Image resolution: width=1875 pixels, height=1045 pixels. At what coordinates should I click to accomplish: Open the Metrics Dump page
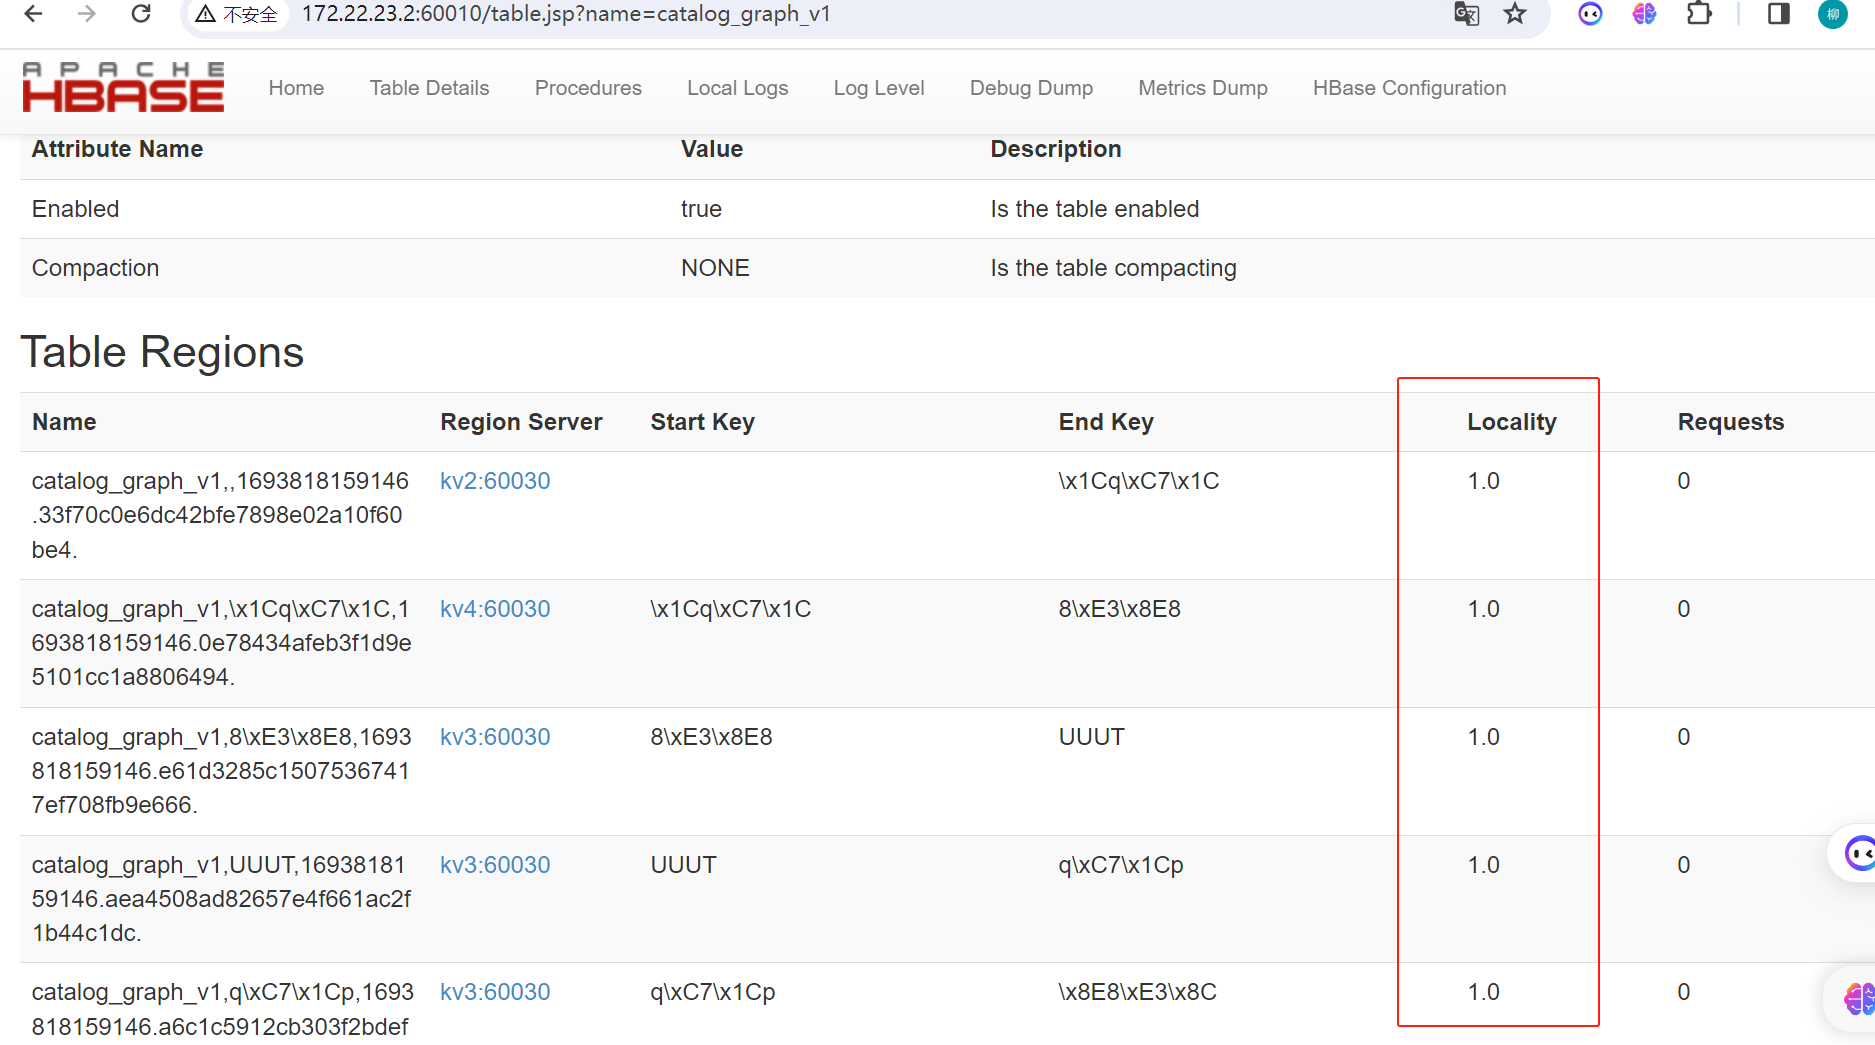pyautogui.click(x=1202, y=88)
